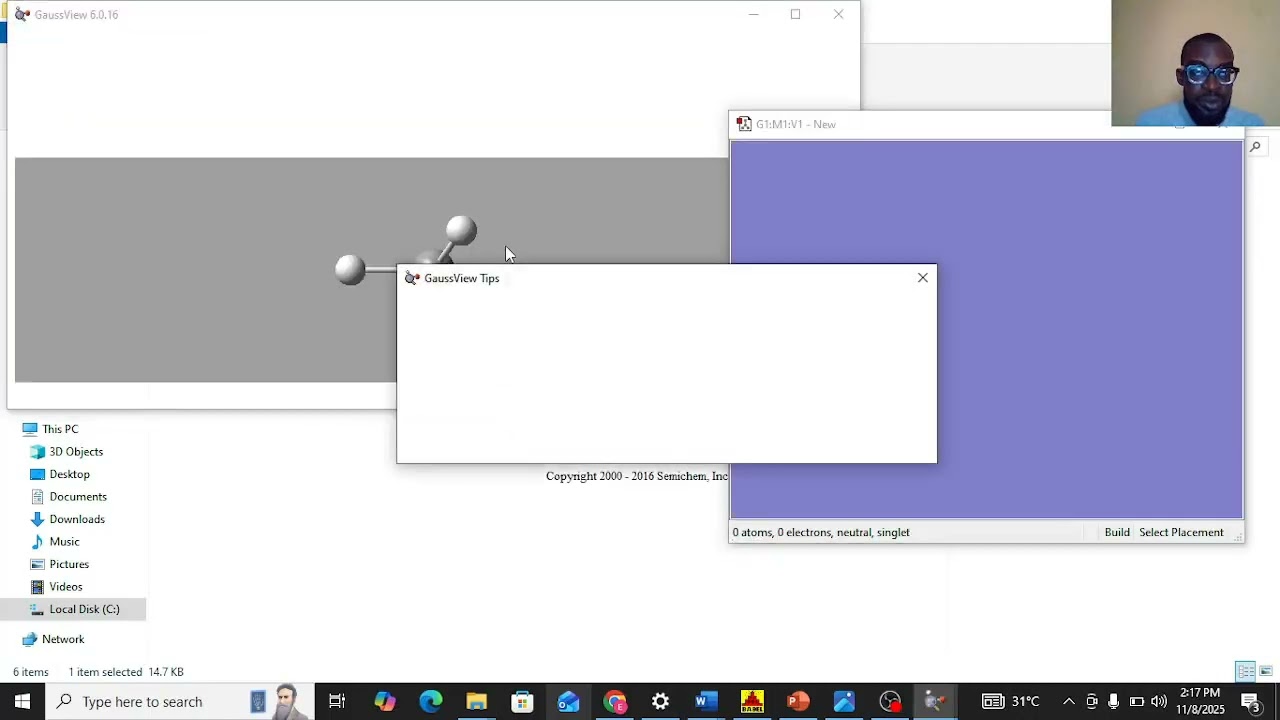
Task: Click the GaussView Tips dialog icon
Action: [411, 278]
